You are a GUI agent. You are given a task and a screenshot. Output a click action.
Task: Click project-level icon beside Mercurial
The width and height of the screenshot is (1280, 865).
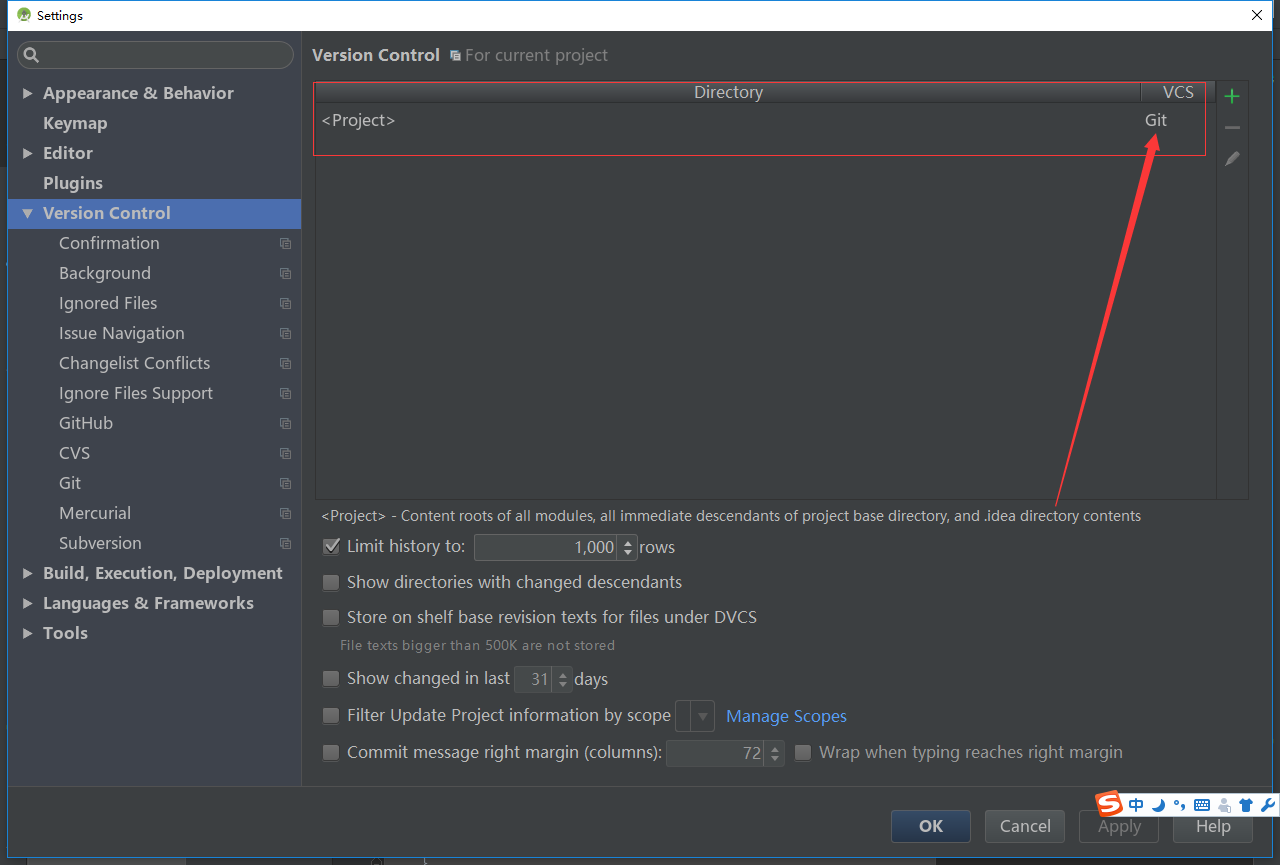tap(285, 513)
